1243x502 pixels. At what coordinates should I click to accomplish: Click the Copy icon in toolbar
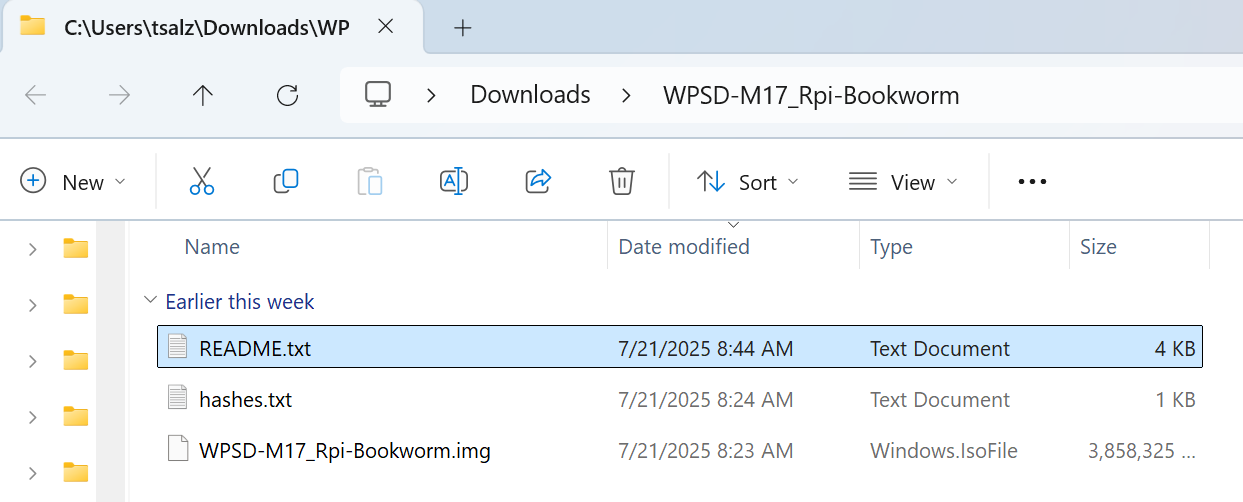click(x=286, y=181)
